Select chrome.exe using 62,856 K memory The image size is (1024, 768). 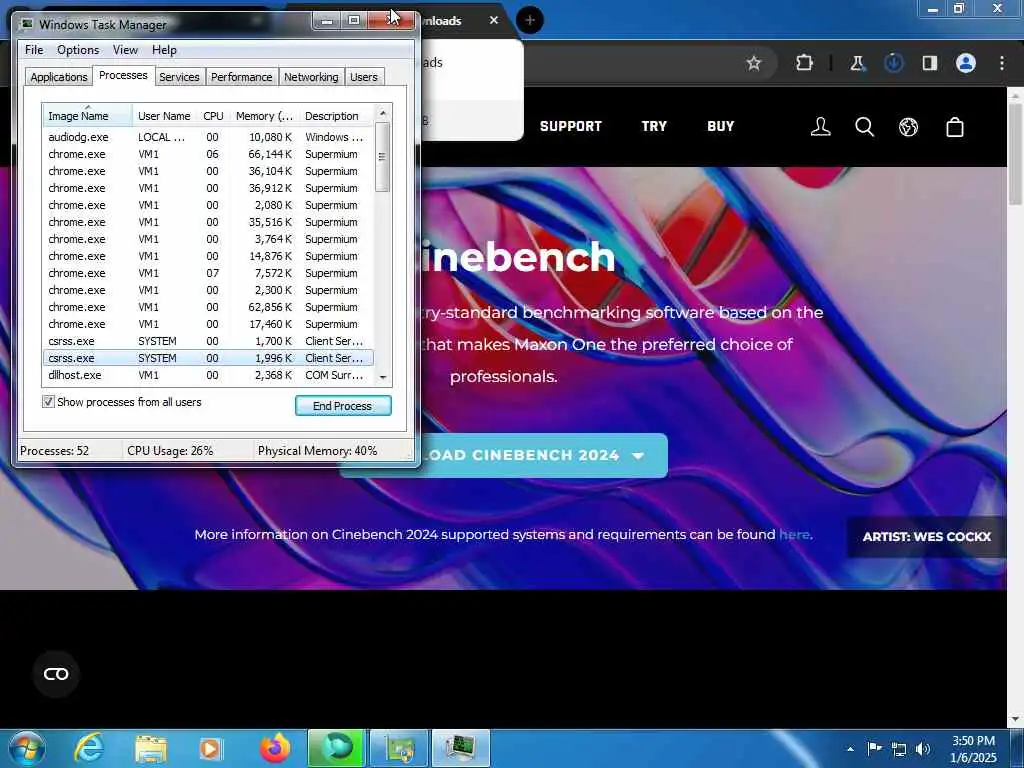click(x=208, y=307)
